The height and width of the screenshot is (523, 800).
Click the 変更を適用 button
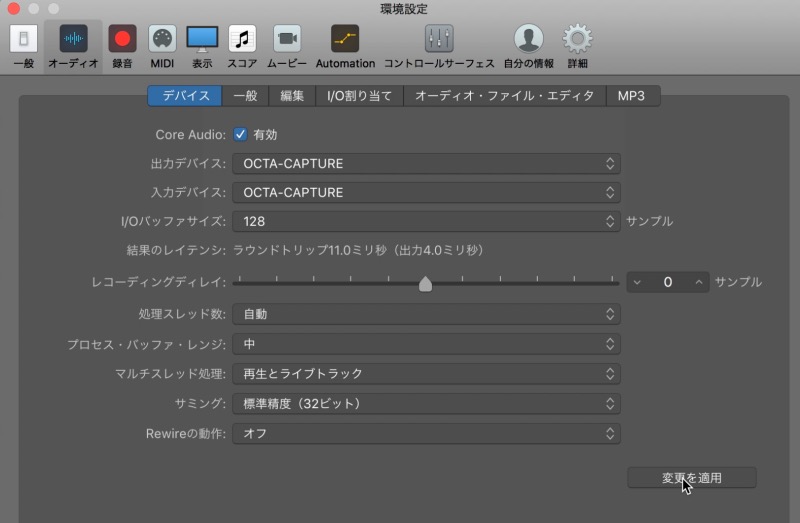(x=692, y=478)
